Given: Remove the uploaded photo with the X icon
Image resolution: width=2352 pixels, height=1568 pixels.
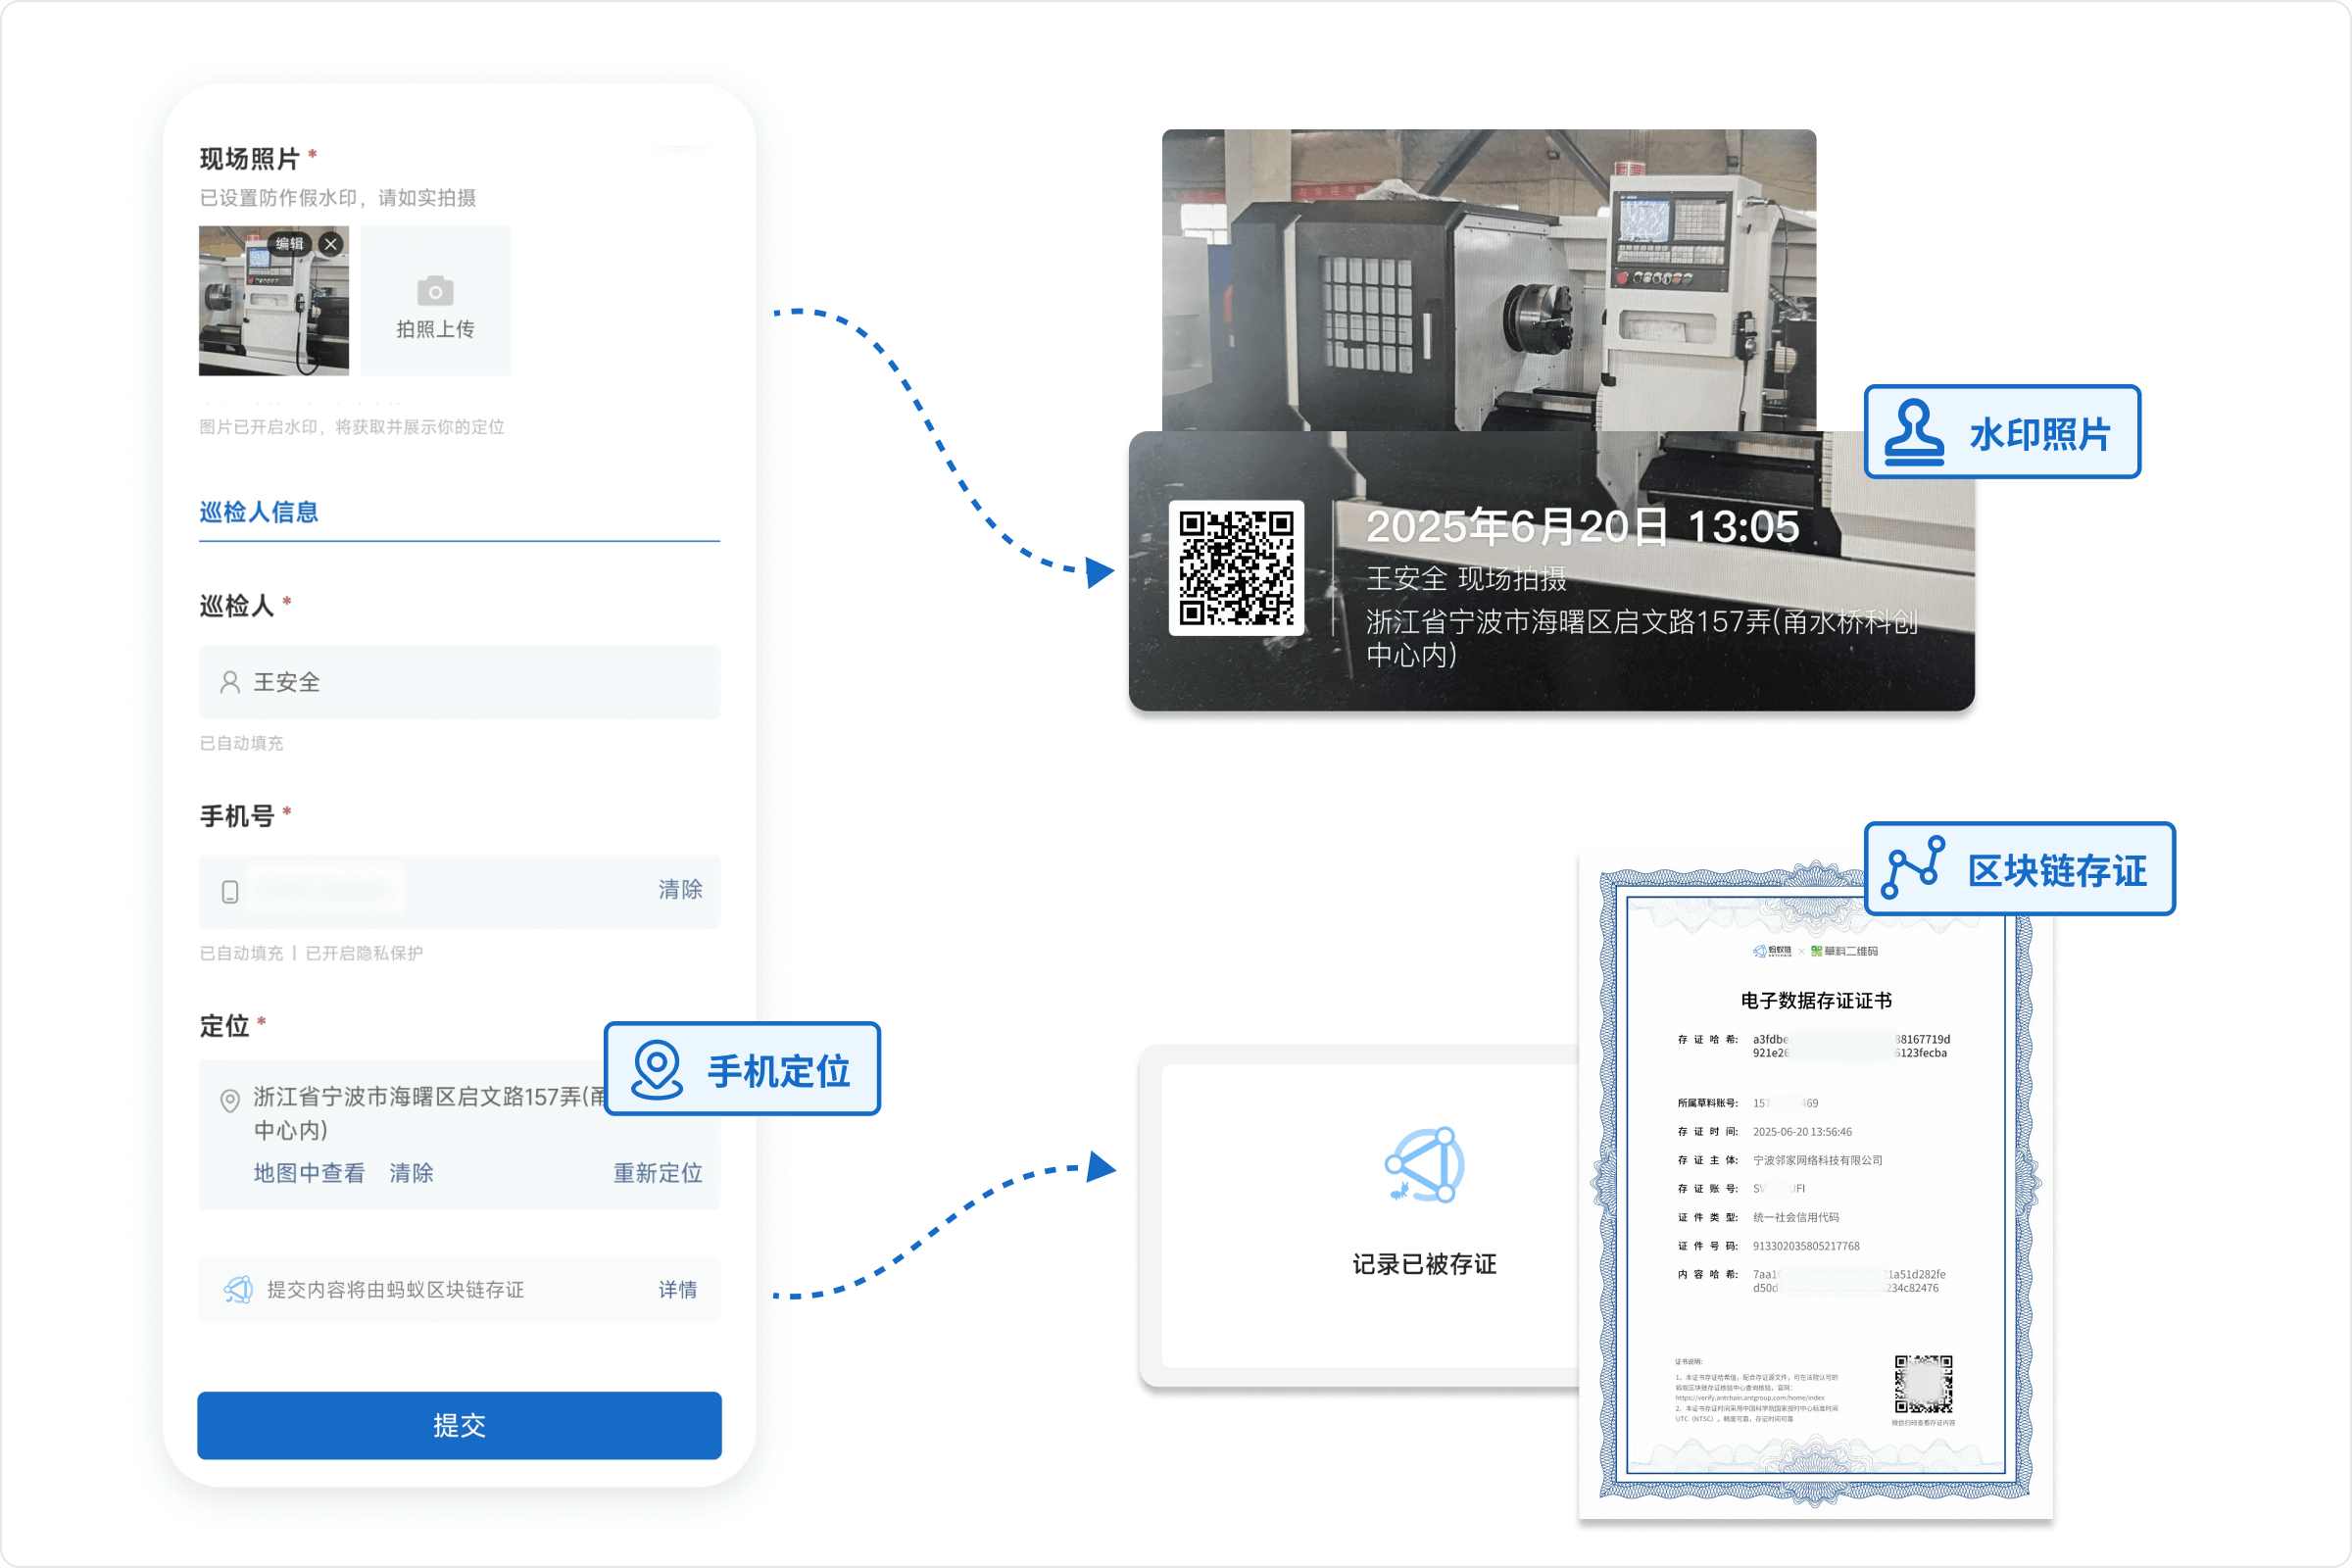Looking at the screenshot, I should (331, 244).
